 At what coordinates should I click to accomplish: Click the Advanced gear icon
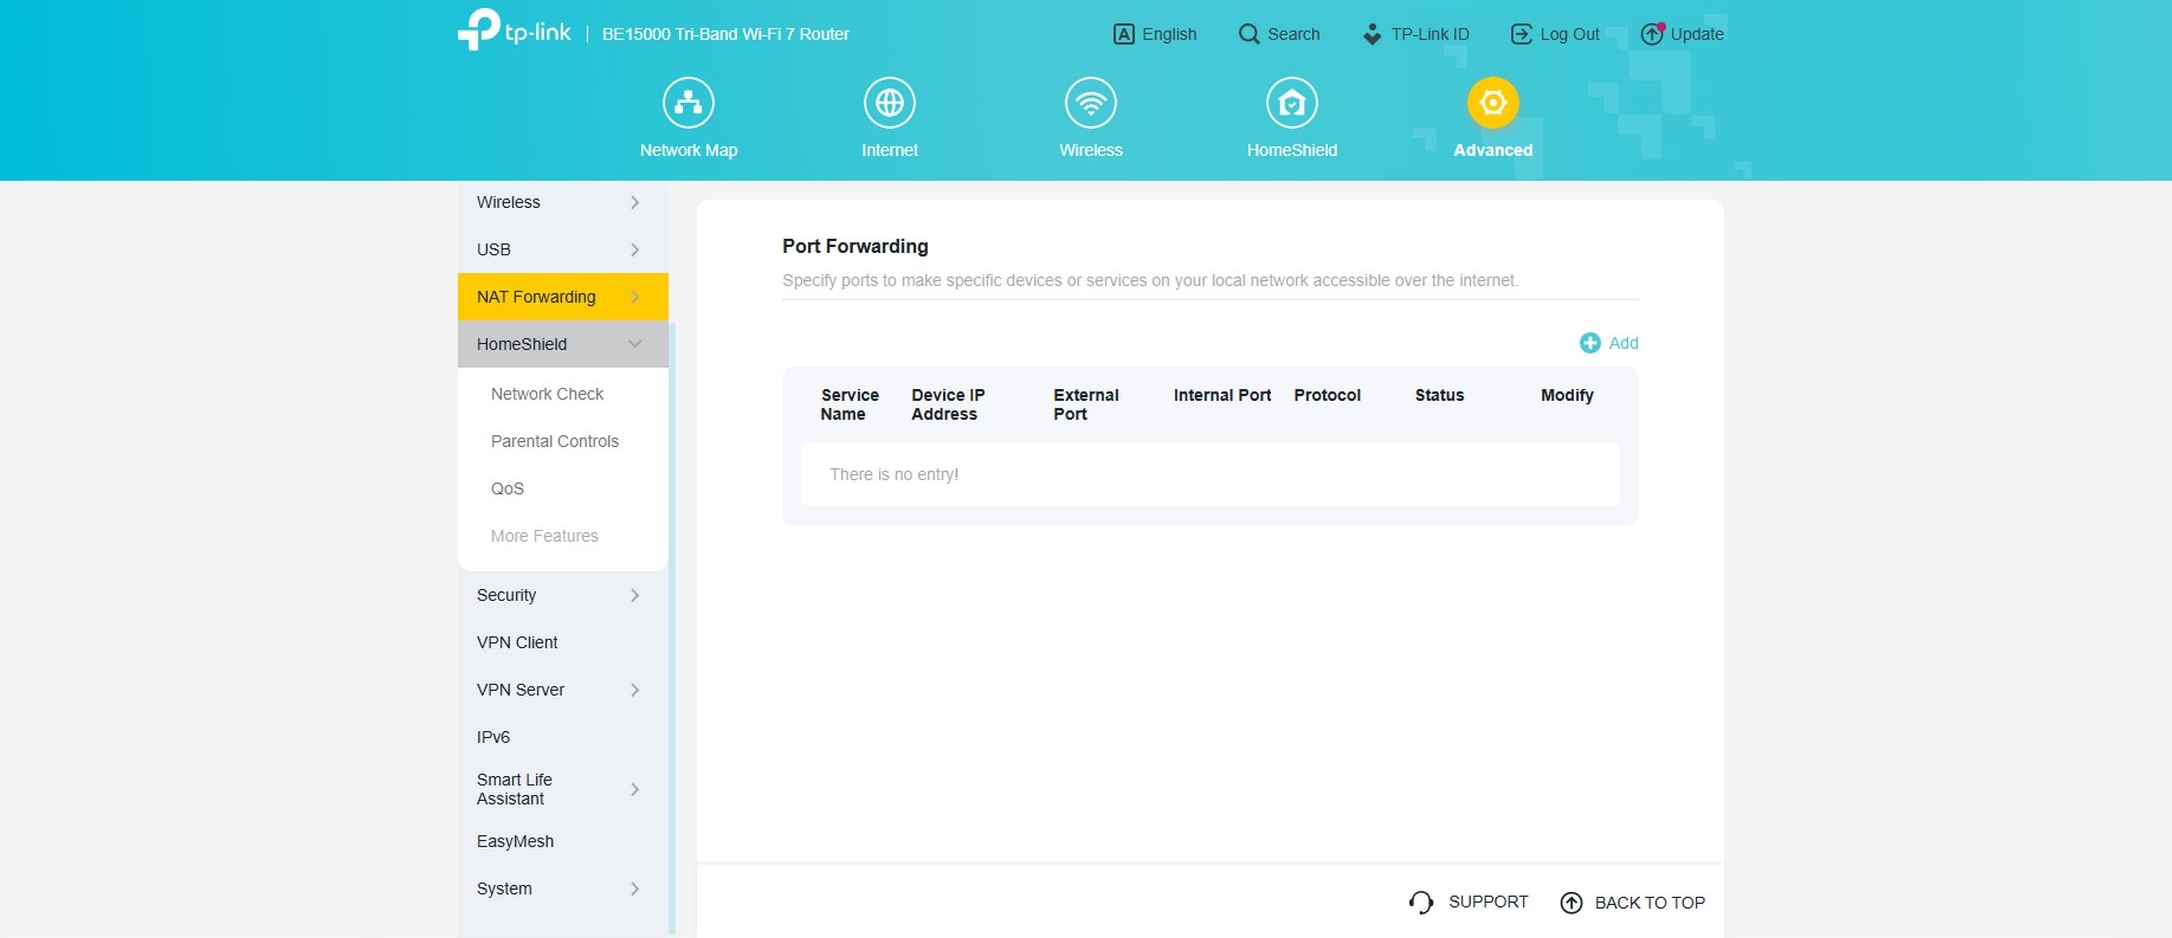pos(1492,103)
